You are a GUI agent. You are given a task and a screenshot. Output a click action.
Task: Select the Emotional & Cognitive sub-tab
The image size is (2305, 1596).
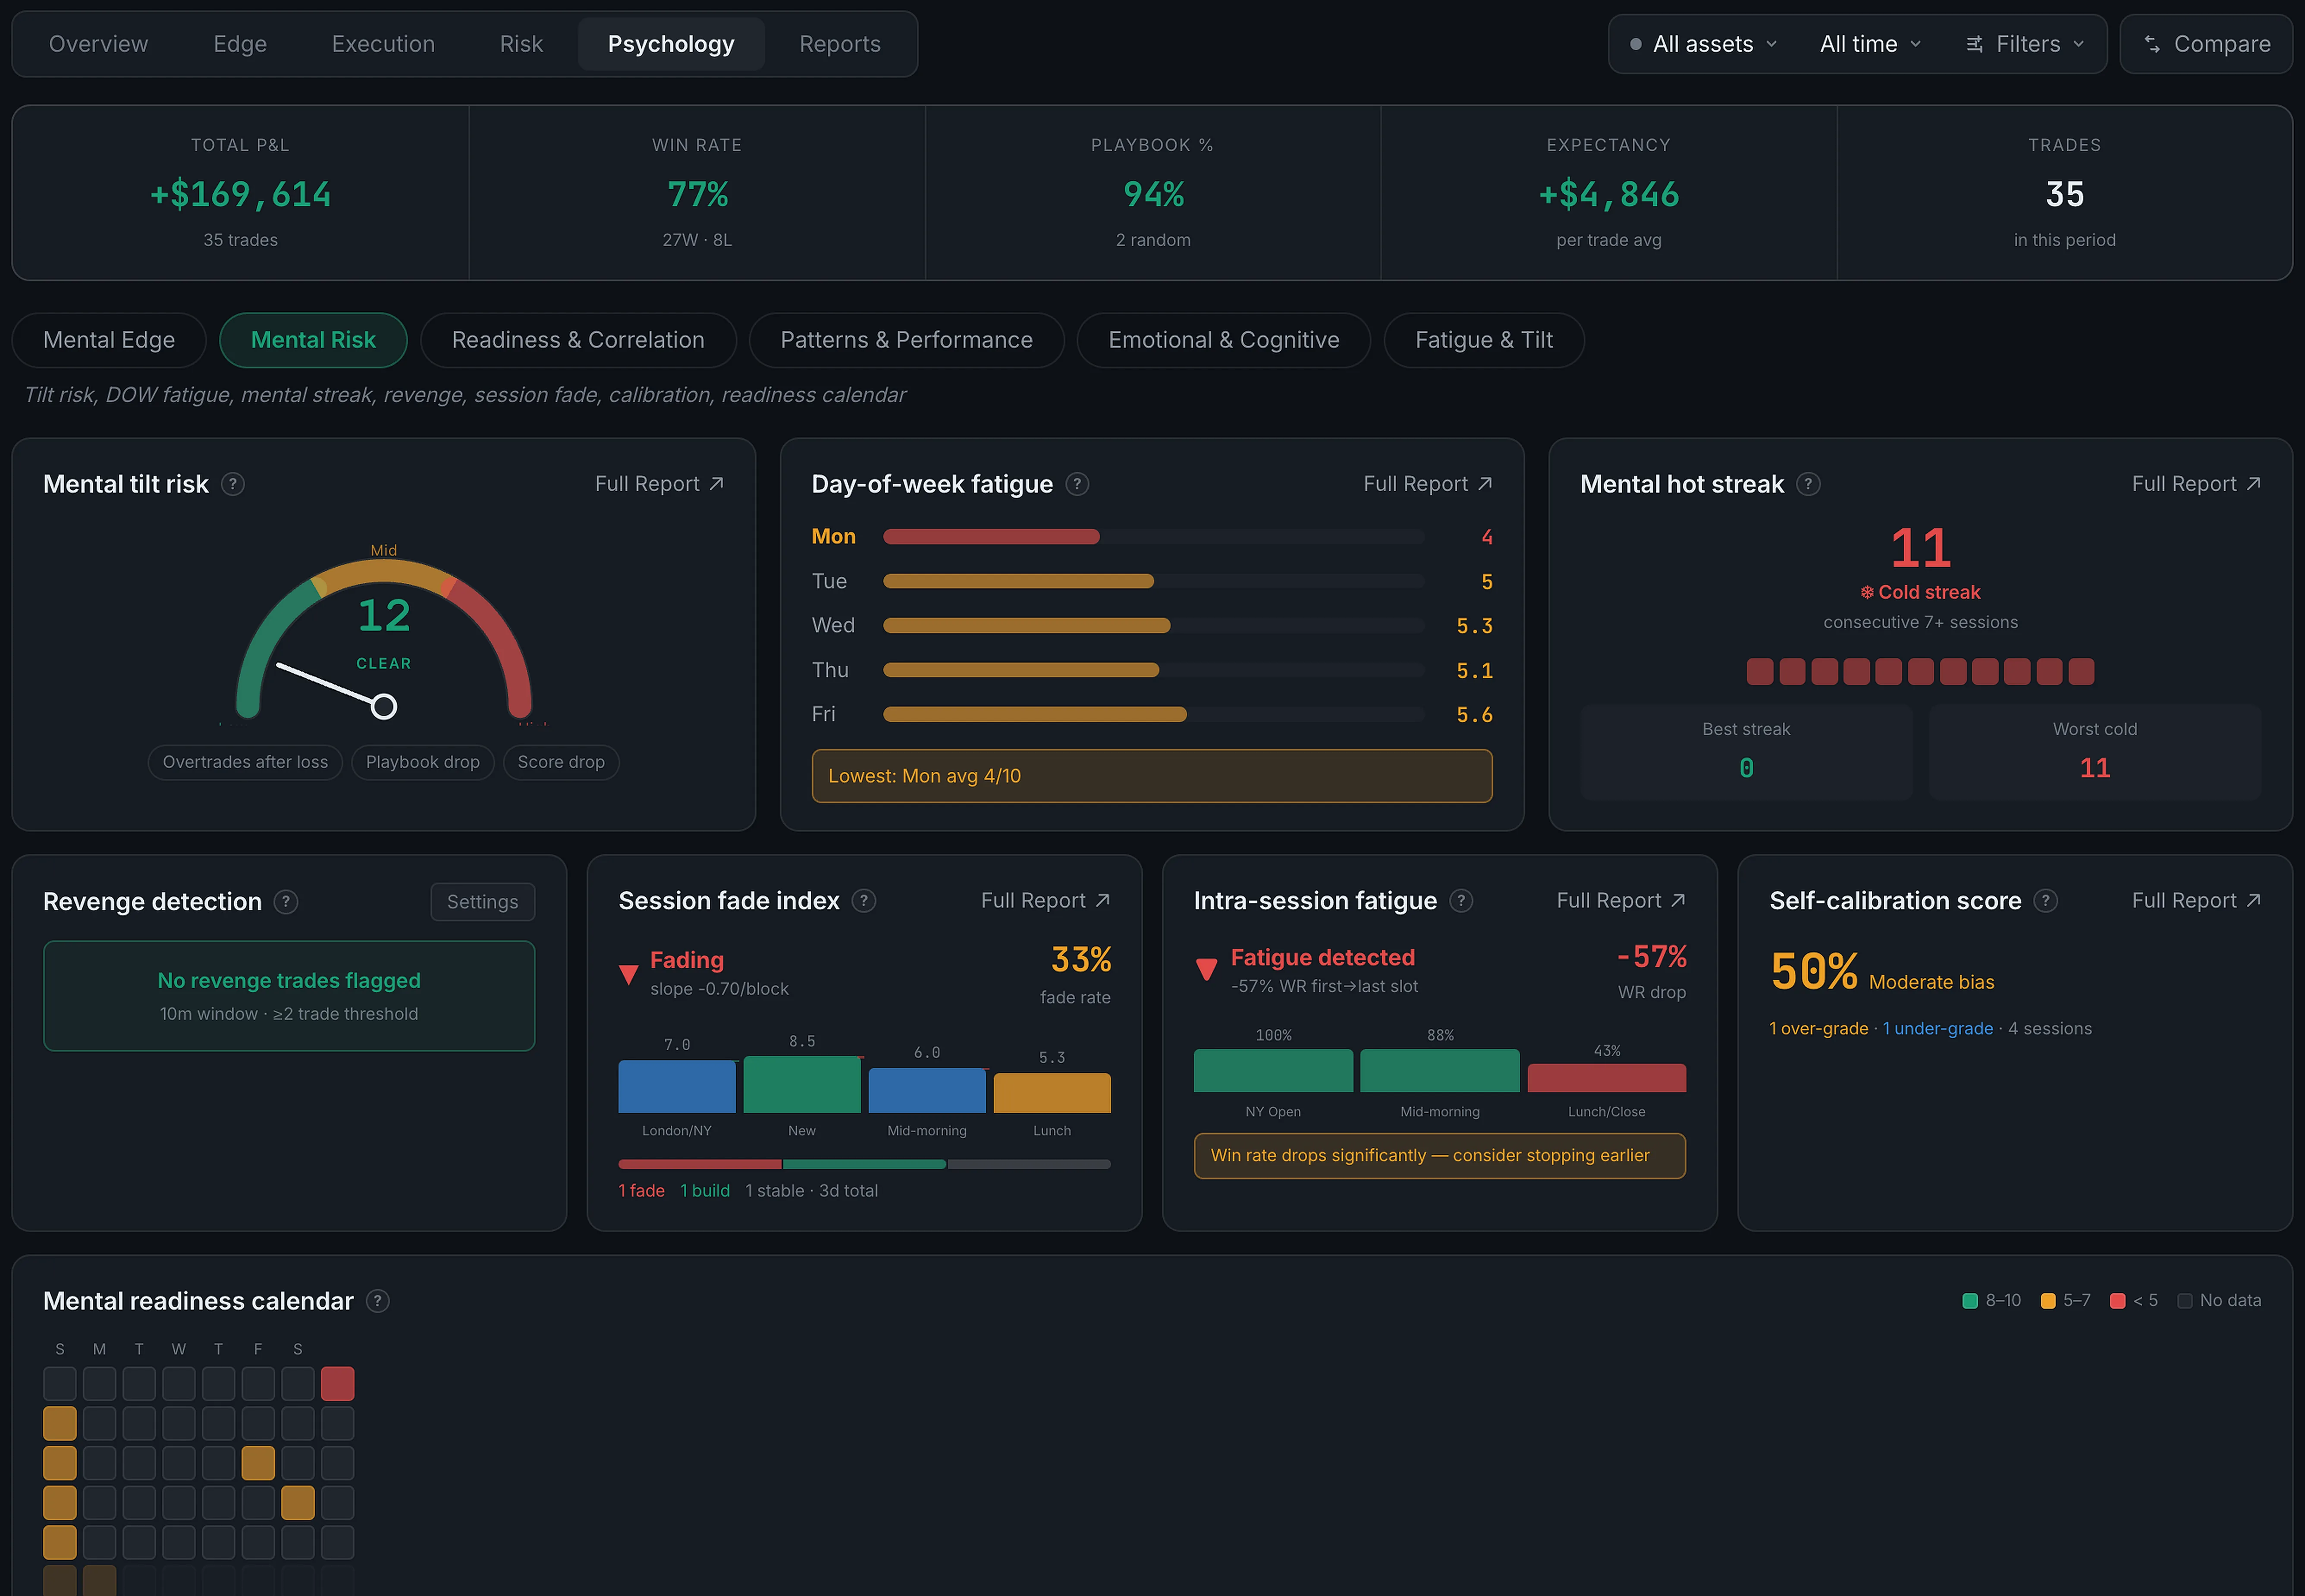click(1224, 340)
